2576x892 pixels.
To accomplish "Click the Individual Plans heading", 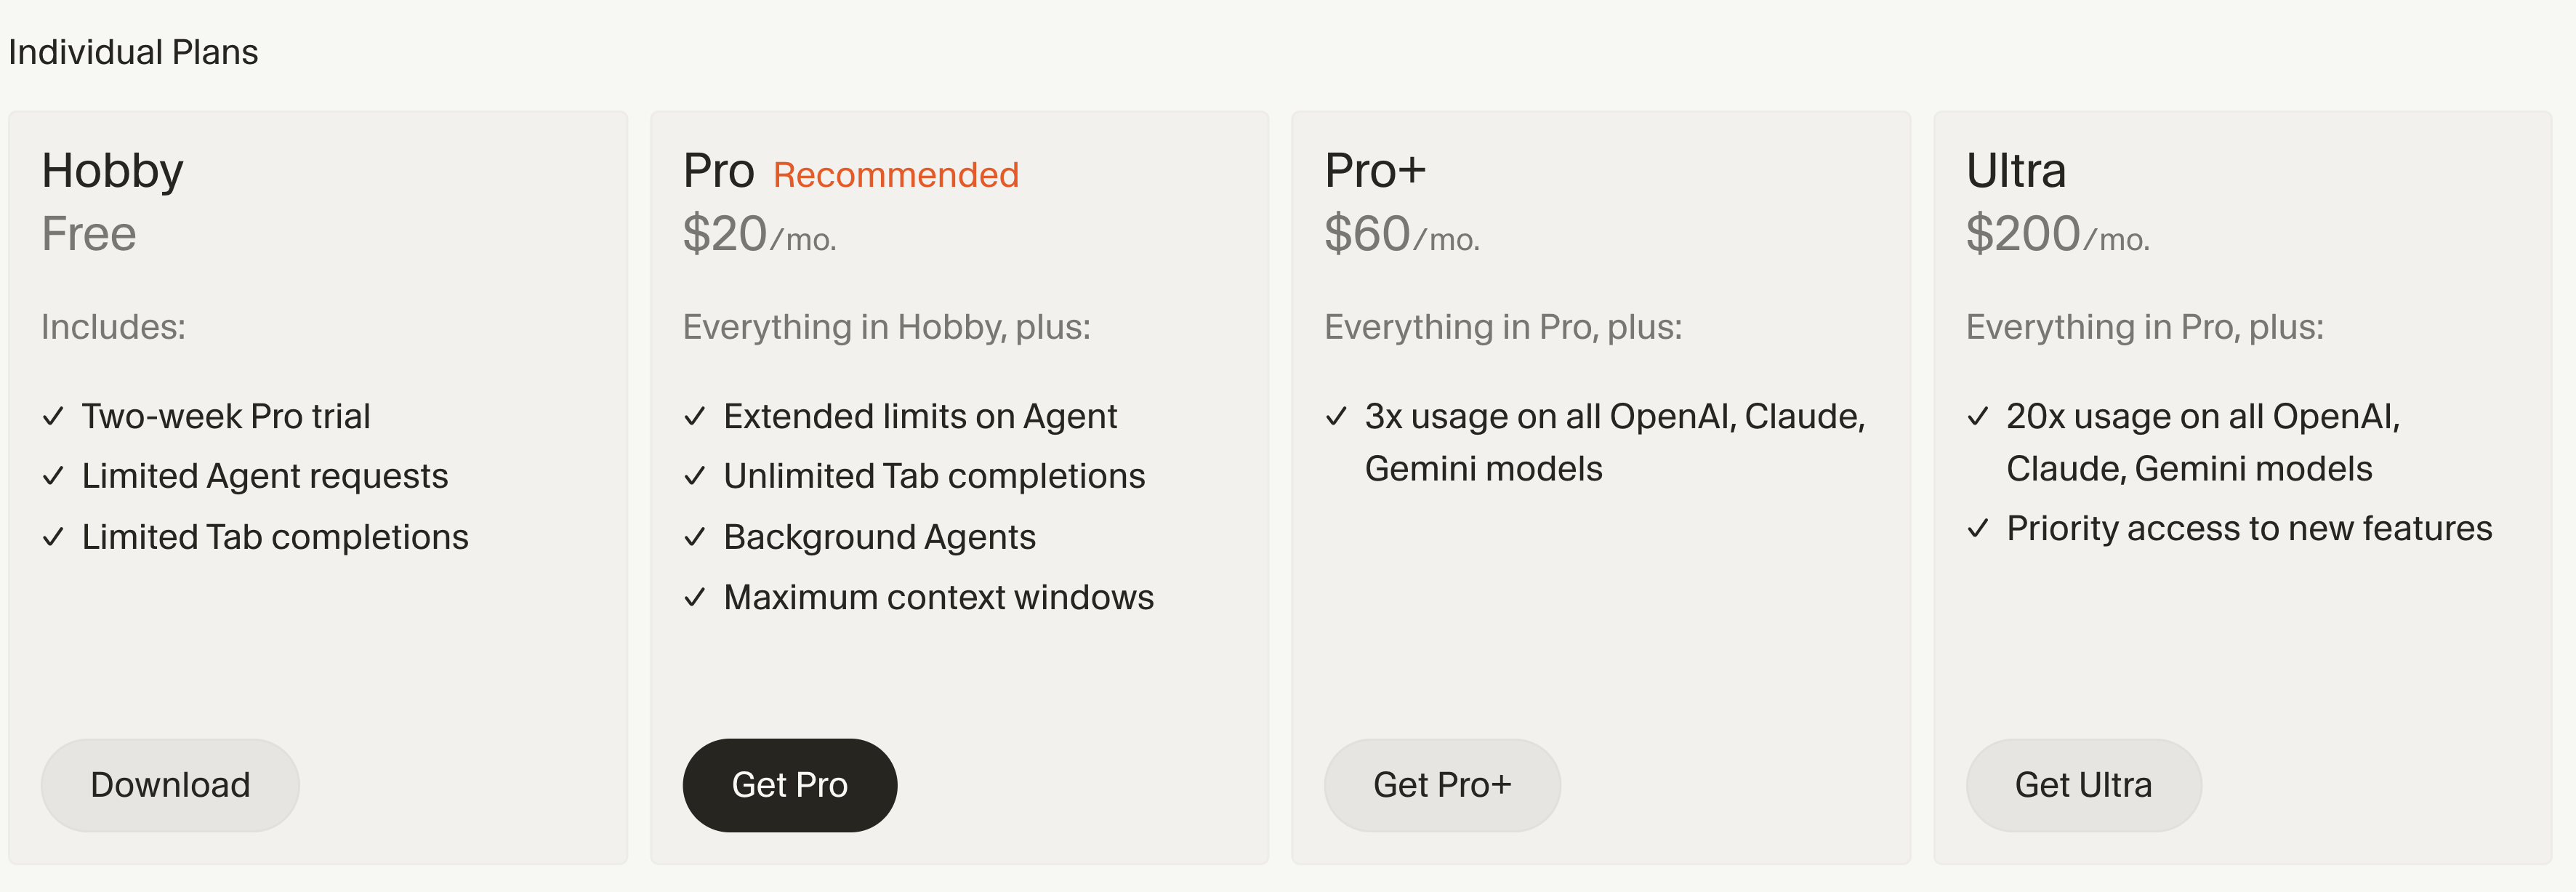I will [133, 52].
